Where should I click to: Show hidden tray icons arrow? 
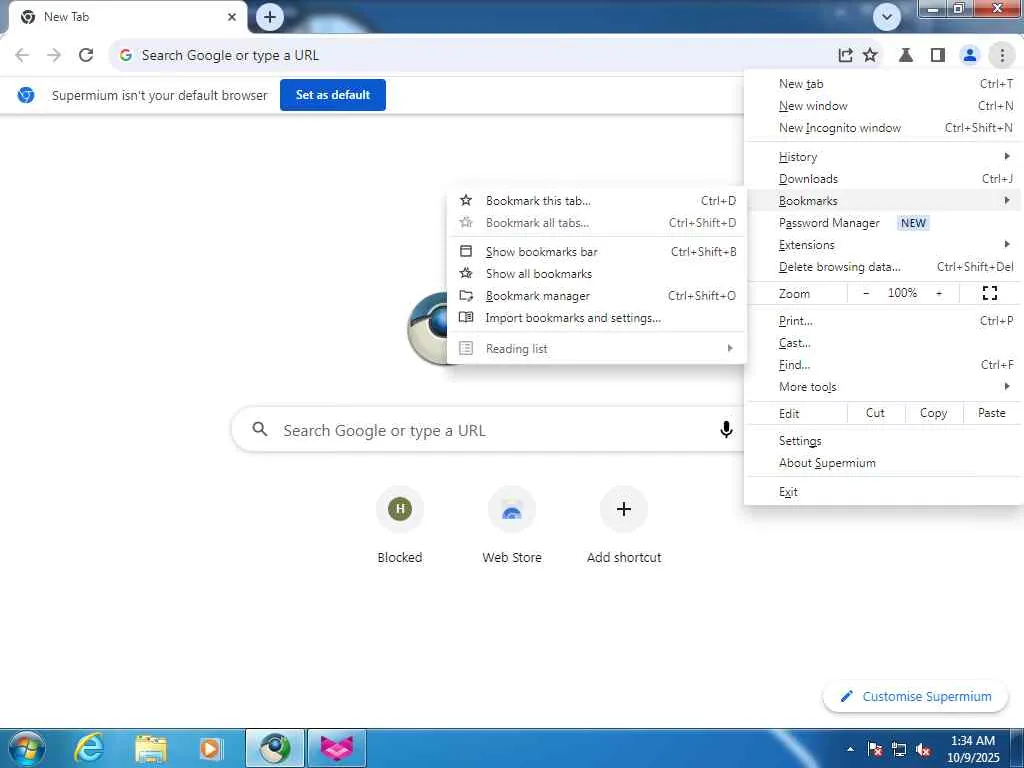[850, 749]
